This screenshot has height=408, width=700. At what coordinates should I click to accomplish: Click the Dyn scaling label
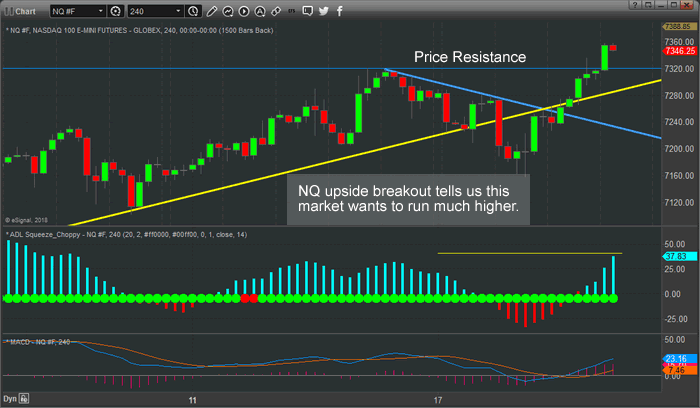(10, 399)
